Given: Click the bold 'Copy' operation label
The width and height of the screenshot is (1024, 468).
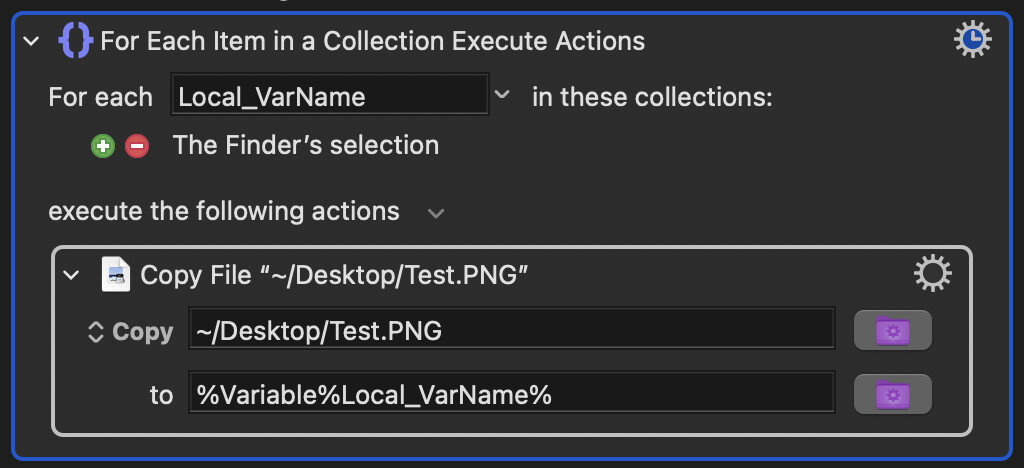Looking at the screenshot, I should tap(142, 332).
